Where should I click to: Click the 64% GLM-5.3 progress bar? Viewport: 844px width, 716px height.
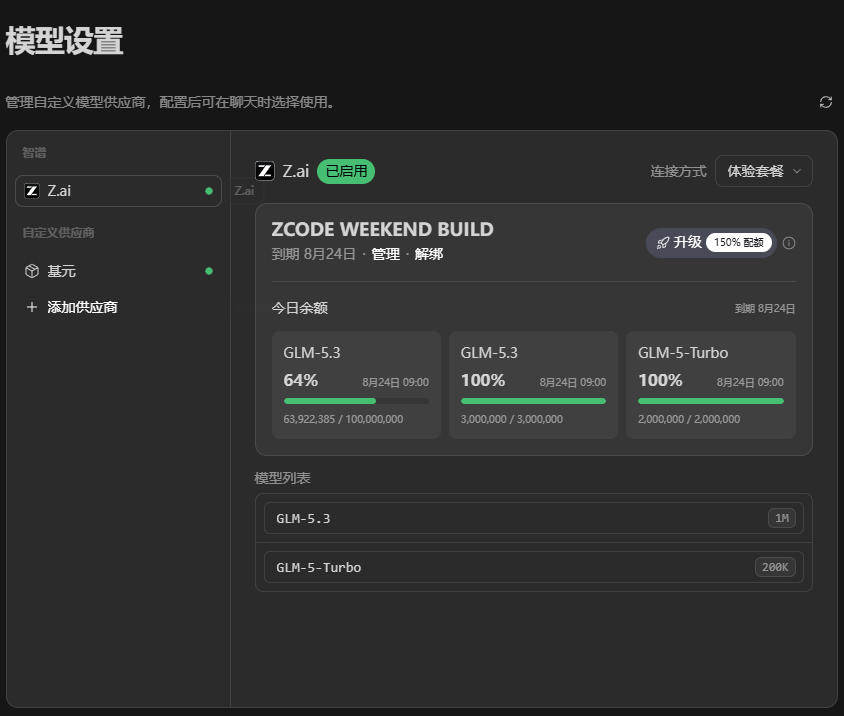coord(356,401)
